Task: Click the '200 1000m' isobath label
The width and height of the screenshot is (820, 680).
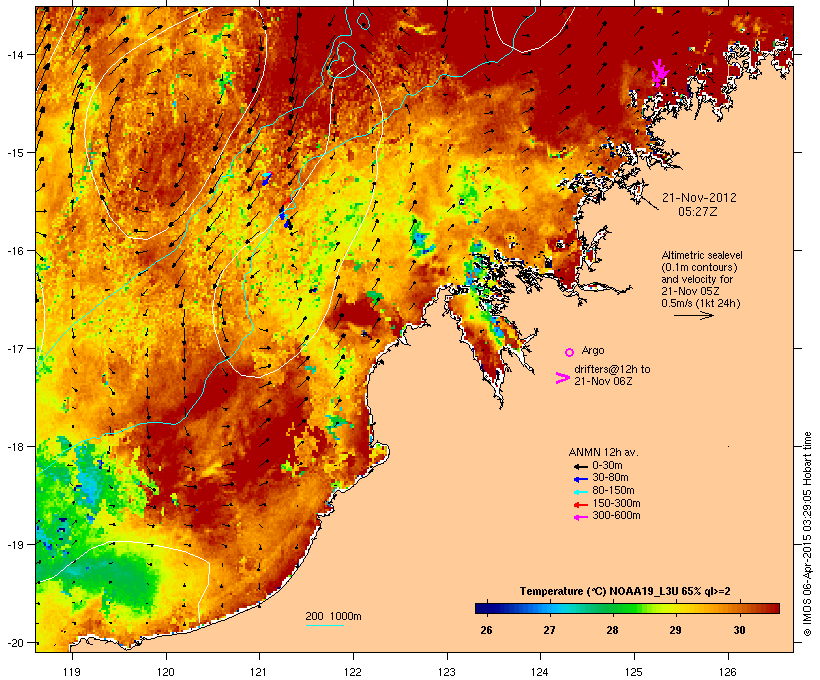Action: coord(333,616)
